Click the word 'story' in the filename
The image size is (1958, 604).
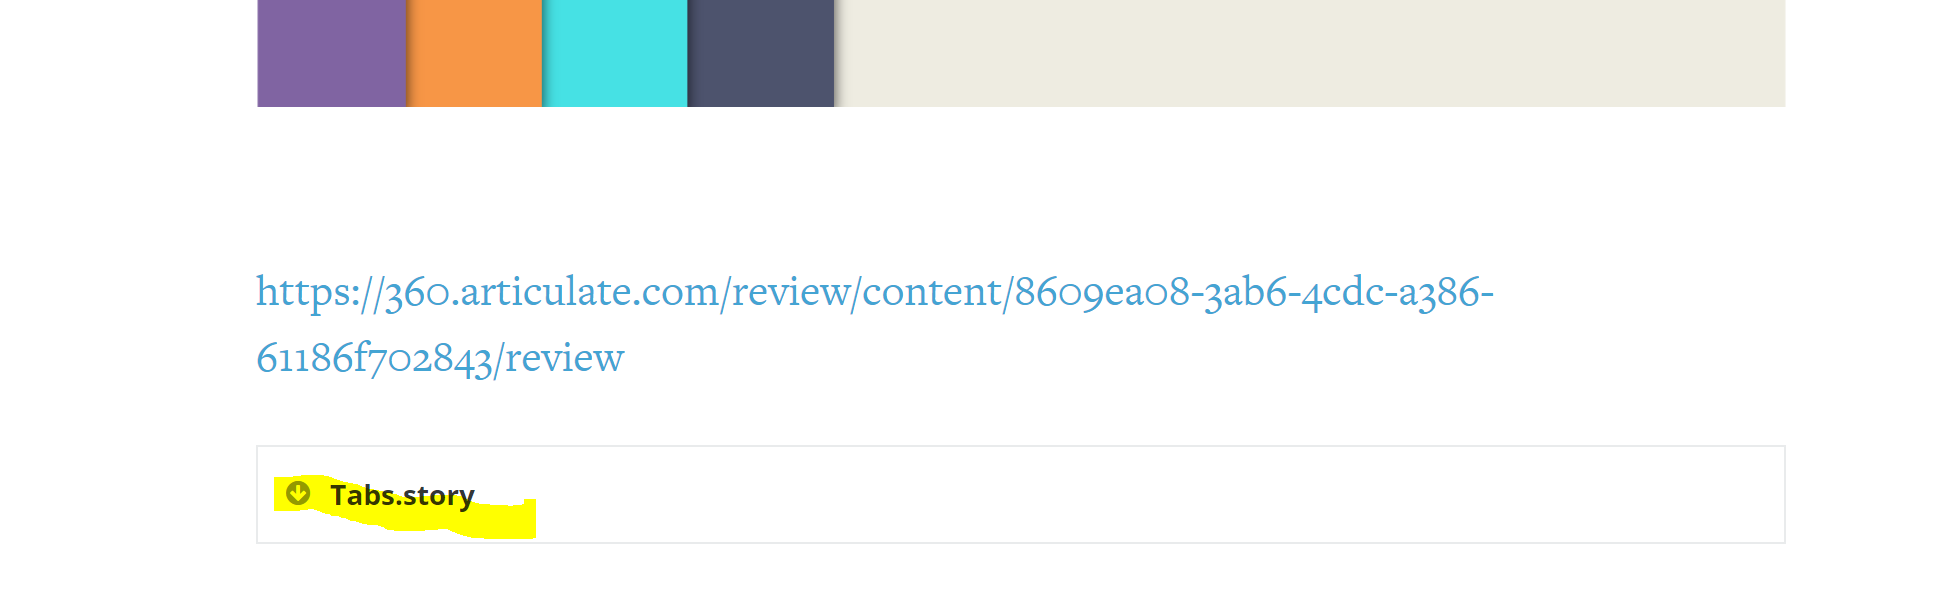[x=438, y=496]
